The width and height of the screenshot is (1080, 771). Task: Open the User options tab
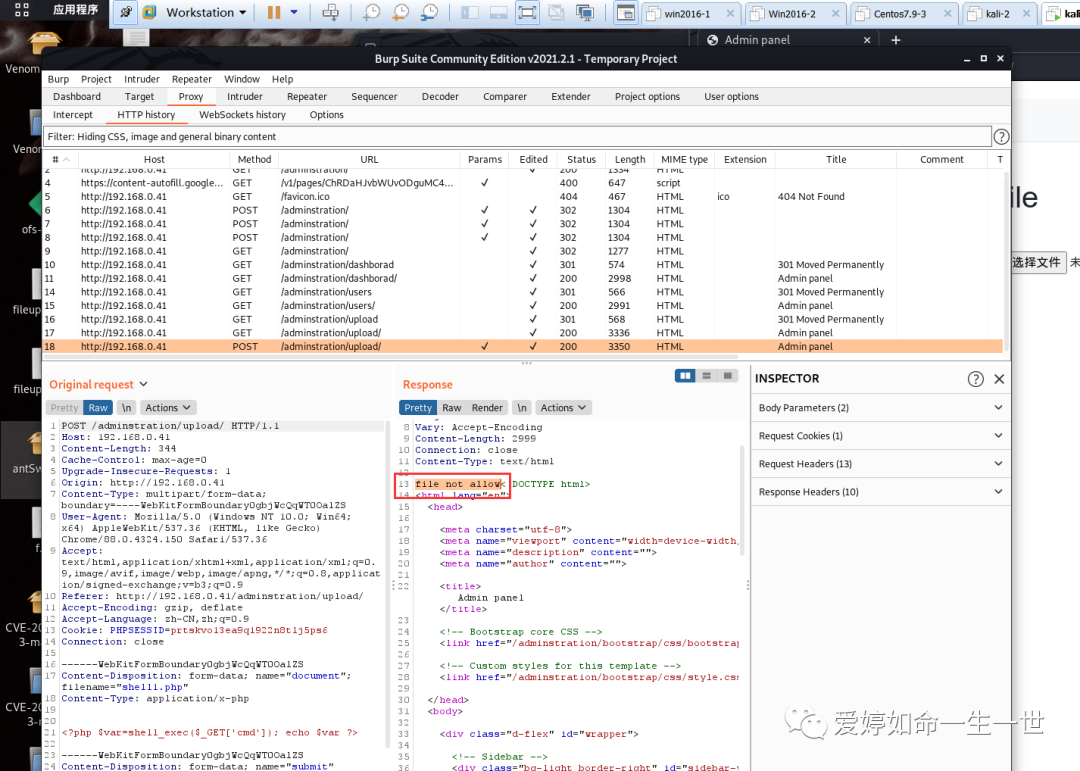[x=731, y=96]
